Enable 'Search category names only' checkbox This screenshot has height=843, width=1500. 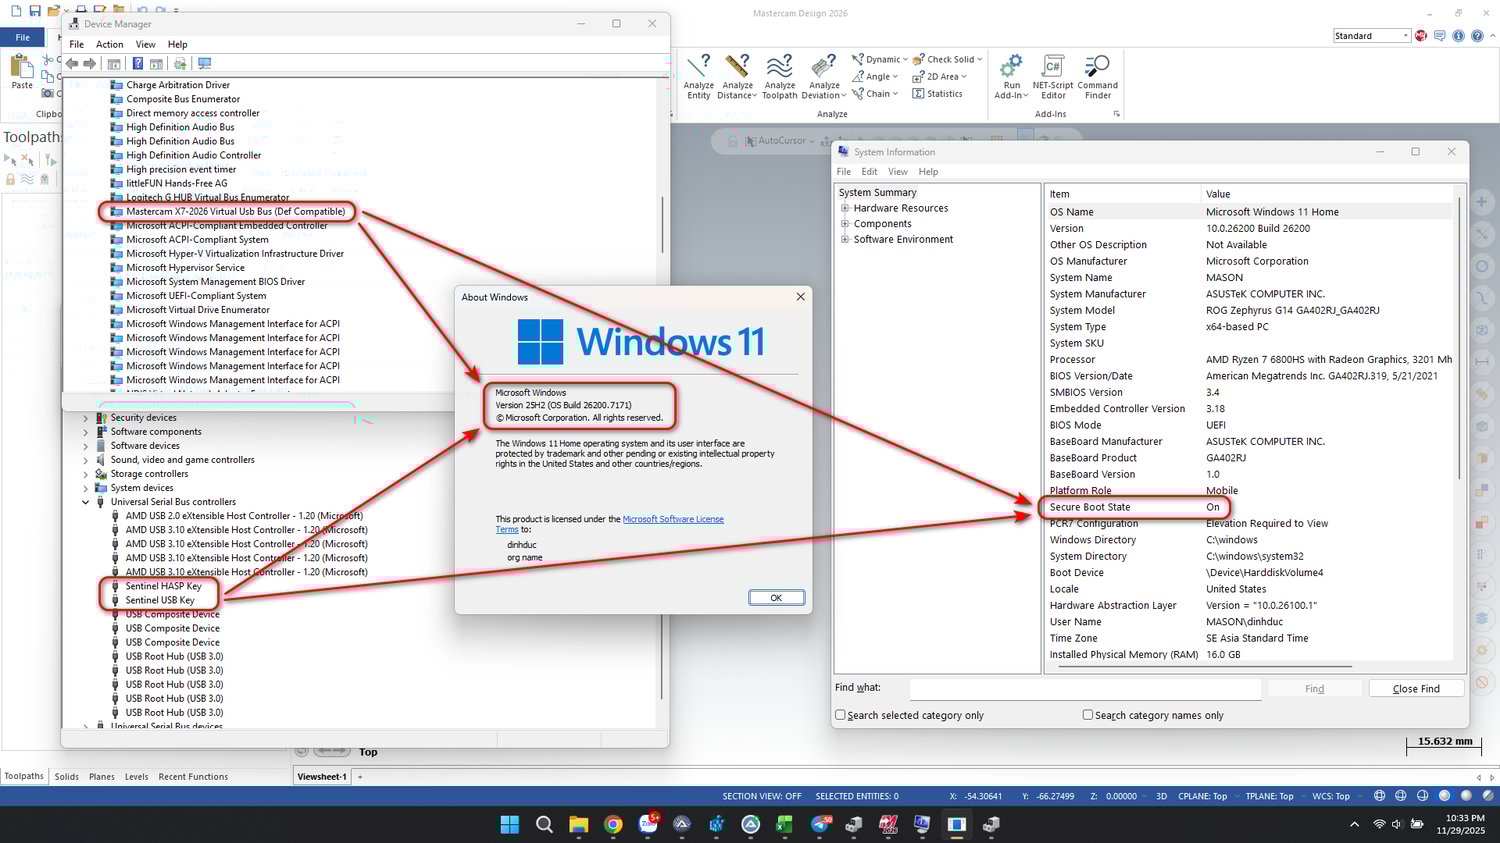(x=1088, y=715)
